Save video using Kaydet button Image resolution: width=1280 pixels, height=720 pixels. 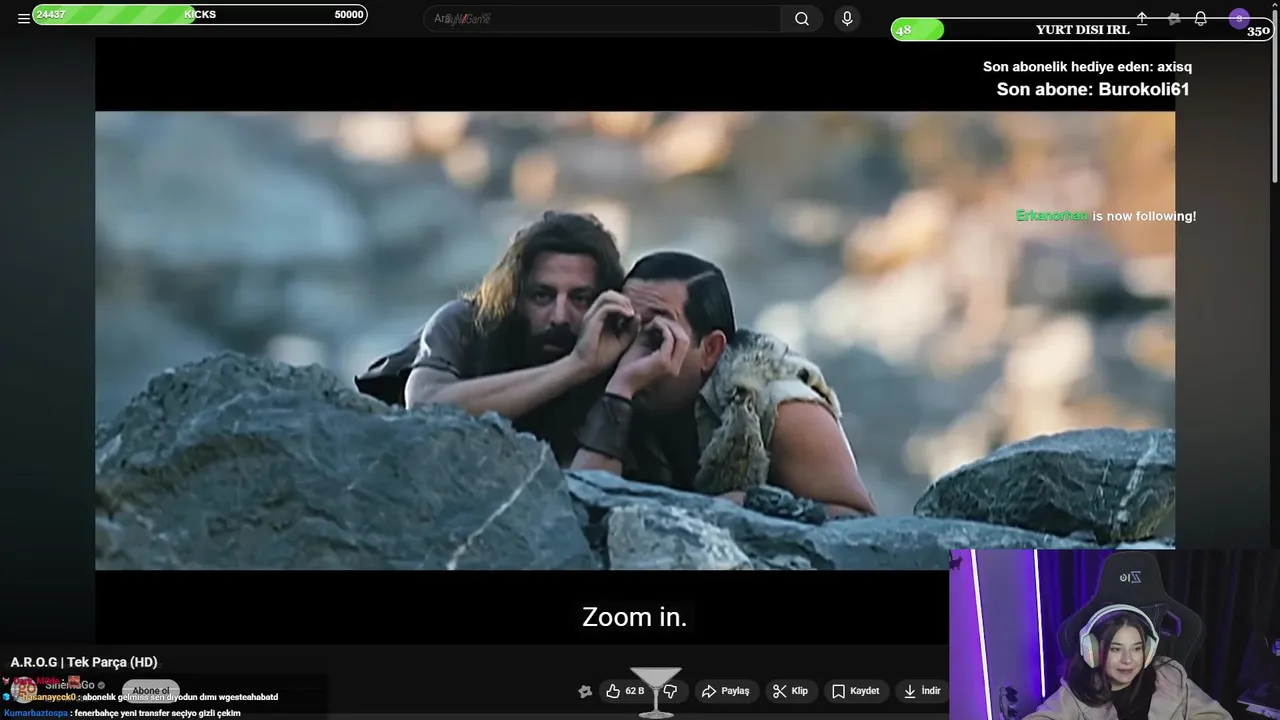[856, 691]
